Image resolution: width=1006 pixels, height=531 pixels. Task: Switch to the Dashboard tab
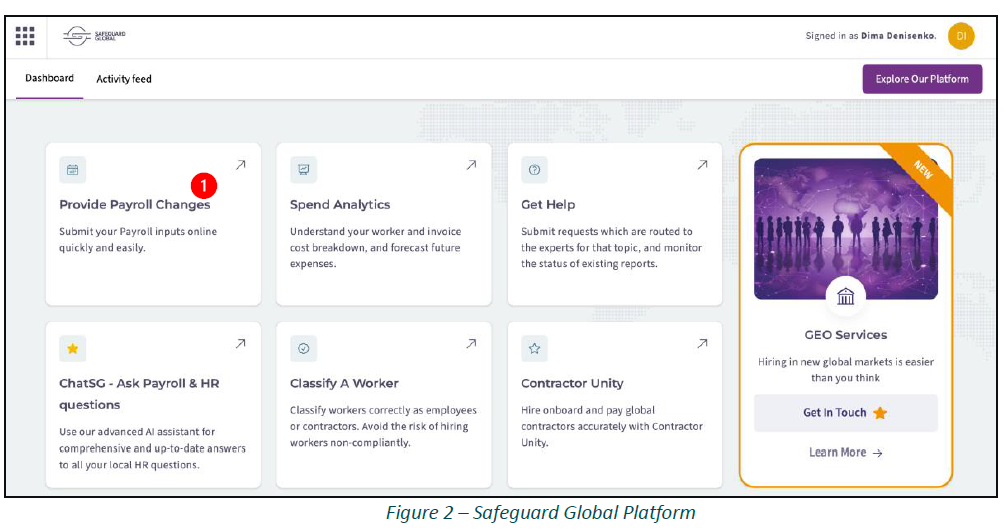[49, 78]
